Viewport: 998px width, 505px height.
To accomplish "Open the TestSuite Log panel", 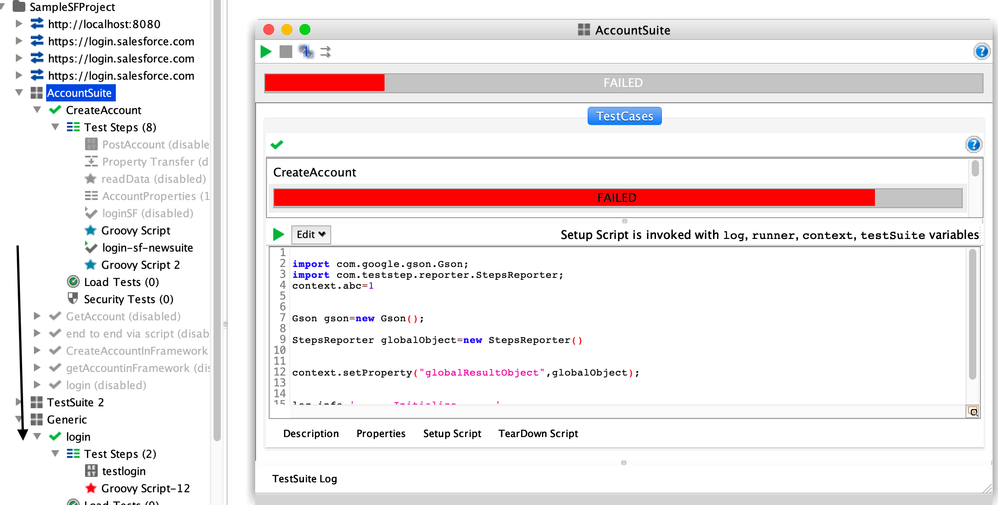I will pyautogui.click(x=304, y=479).
